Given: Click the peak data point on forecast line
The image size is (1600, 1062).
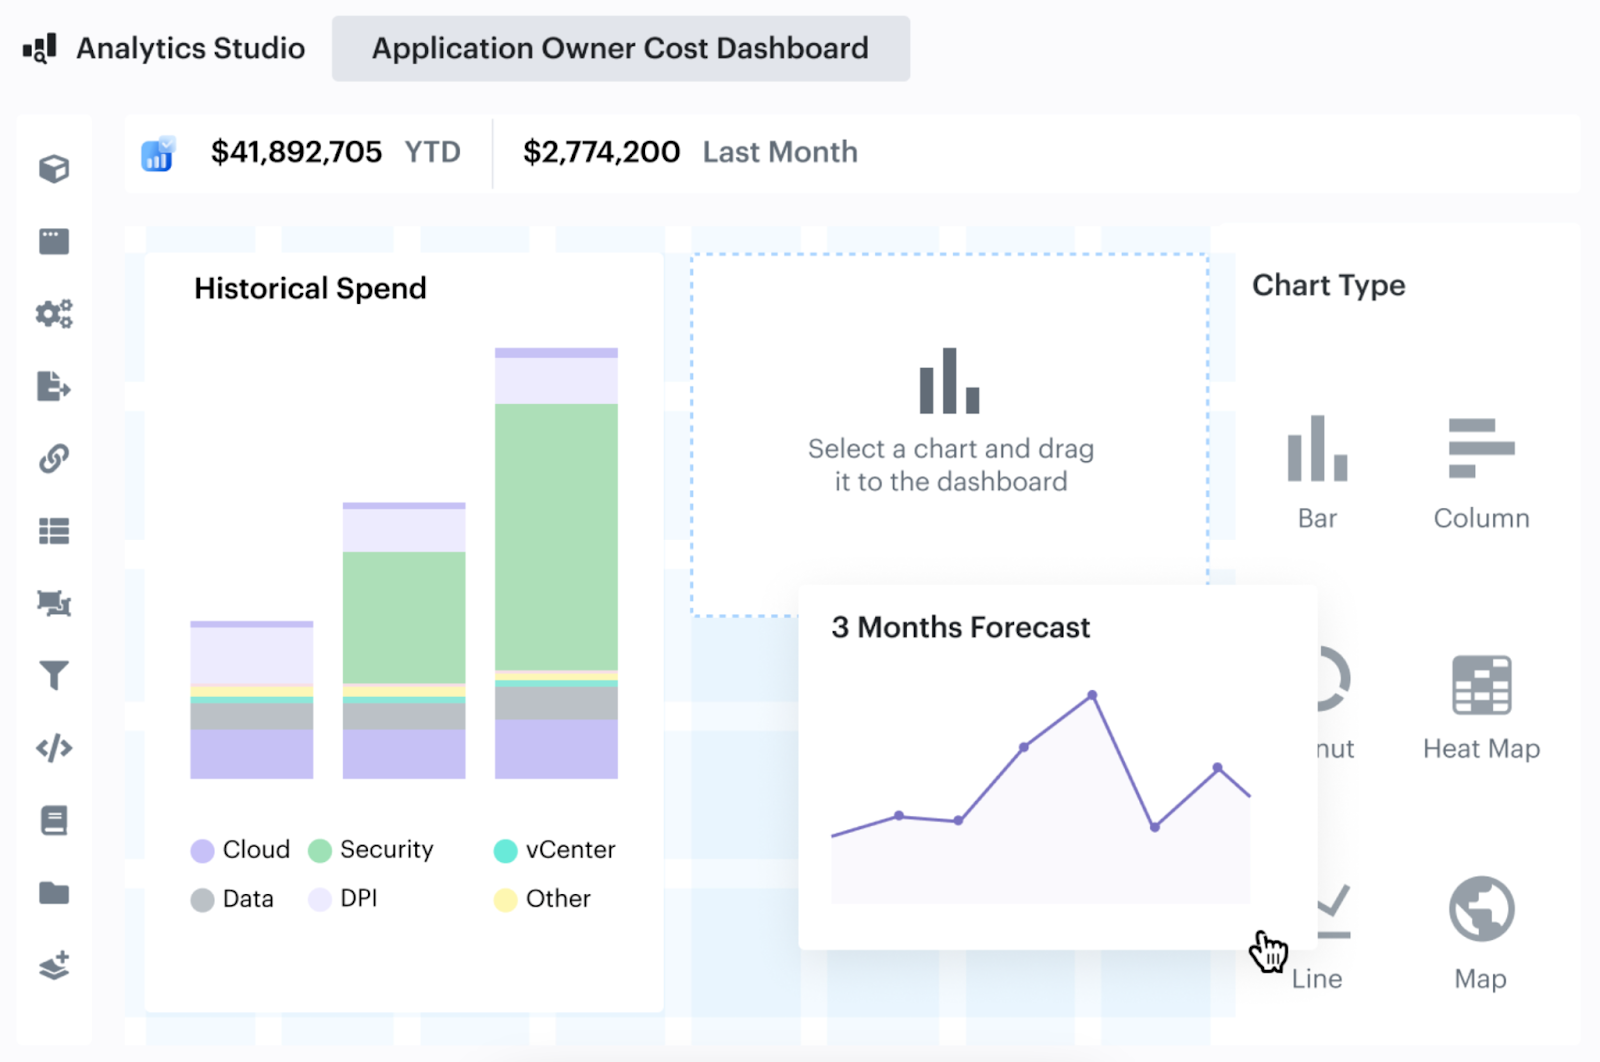Looking at the screenshot, I should pos(1092,695).
